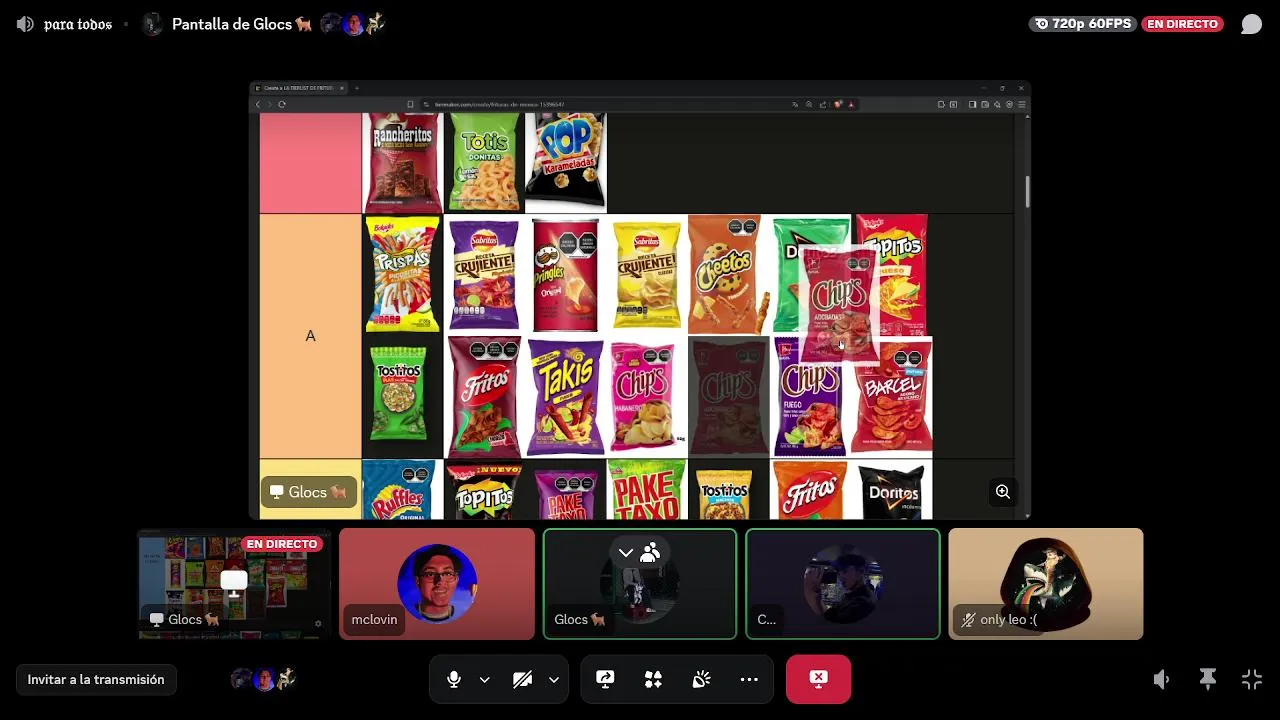Open camera options dropdown arrow

coord(553,680)
